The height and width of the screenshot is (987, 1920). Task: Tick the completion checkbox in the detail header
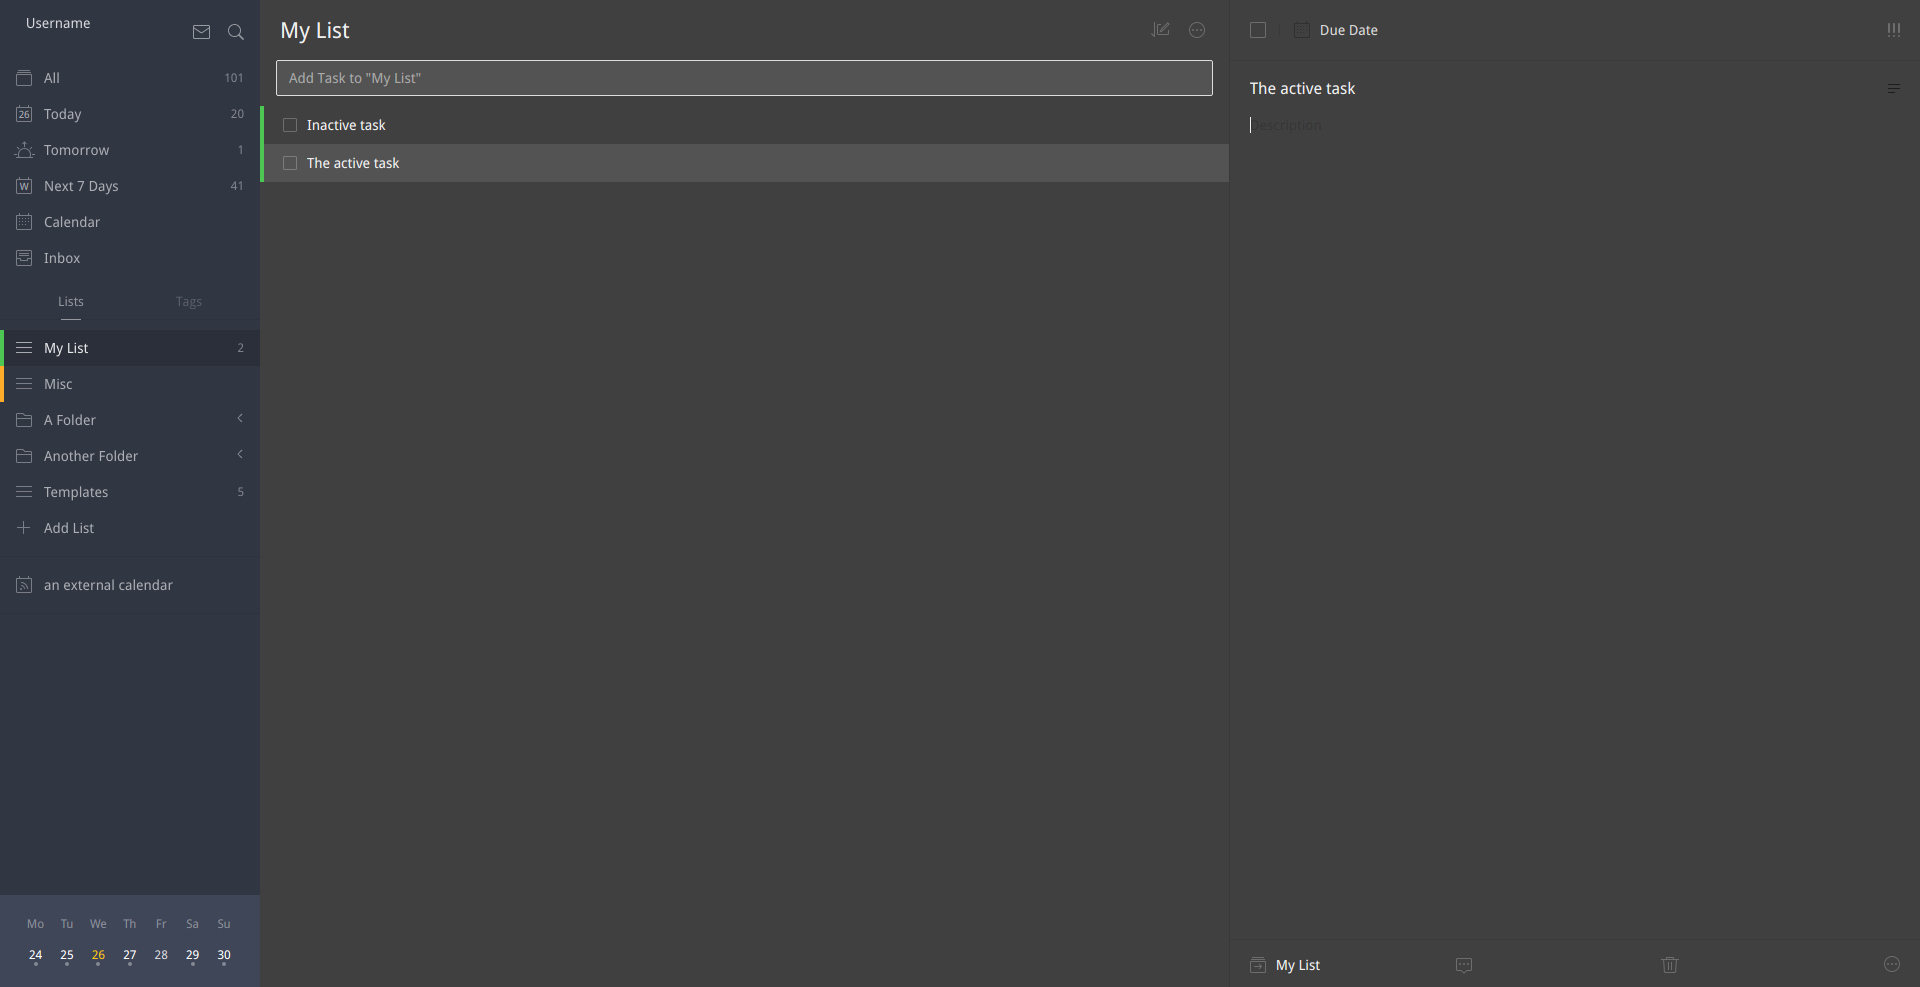pos(1257,30)
